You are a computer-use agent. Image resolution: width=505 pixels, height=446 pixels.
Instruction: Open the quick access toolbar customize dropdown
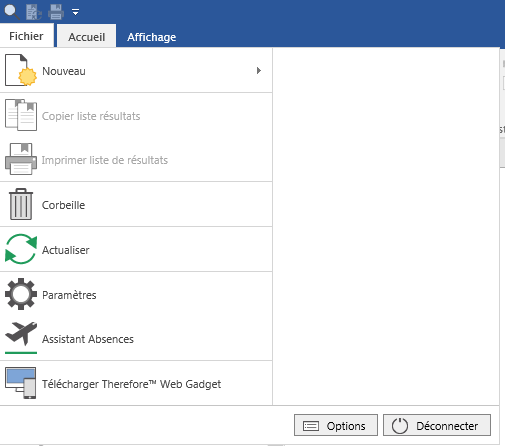click(x=76, y=12)
